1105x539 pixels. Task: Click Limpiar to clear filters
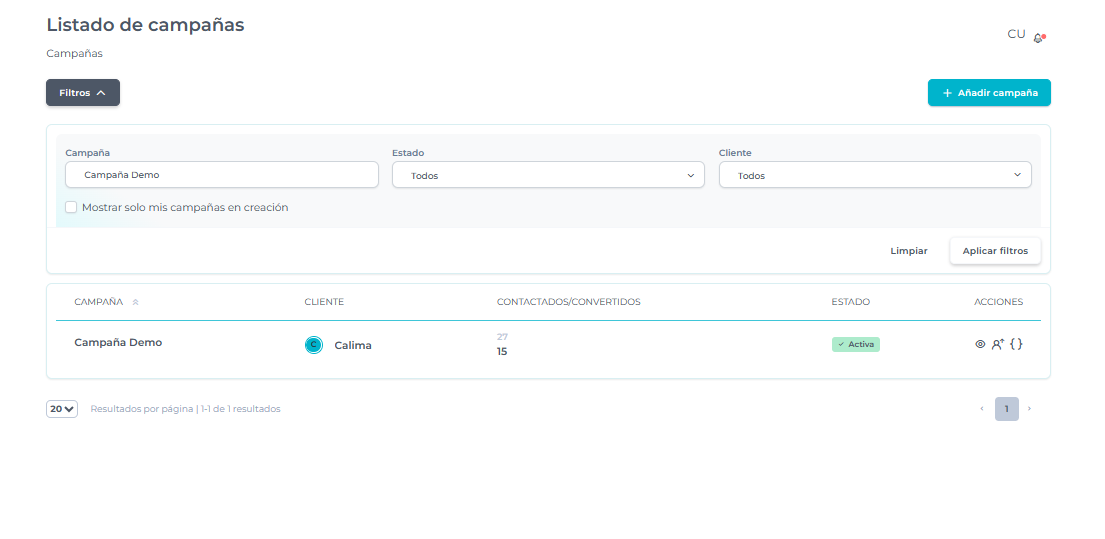click(908, 251)
